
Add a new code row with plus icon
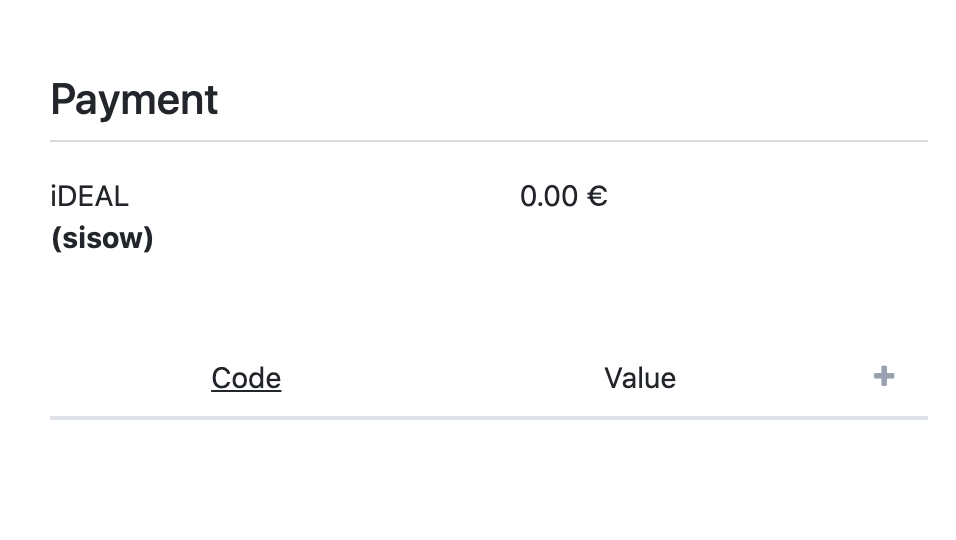click(883, 377)
